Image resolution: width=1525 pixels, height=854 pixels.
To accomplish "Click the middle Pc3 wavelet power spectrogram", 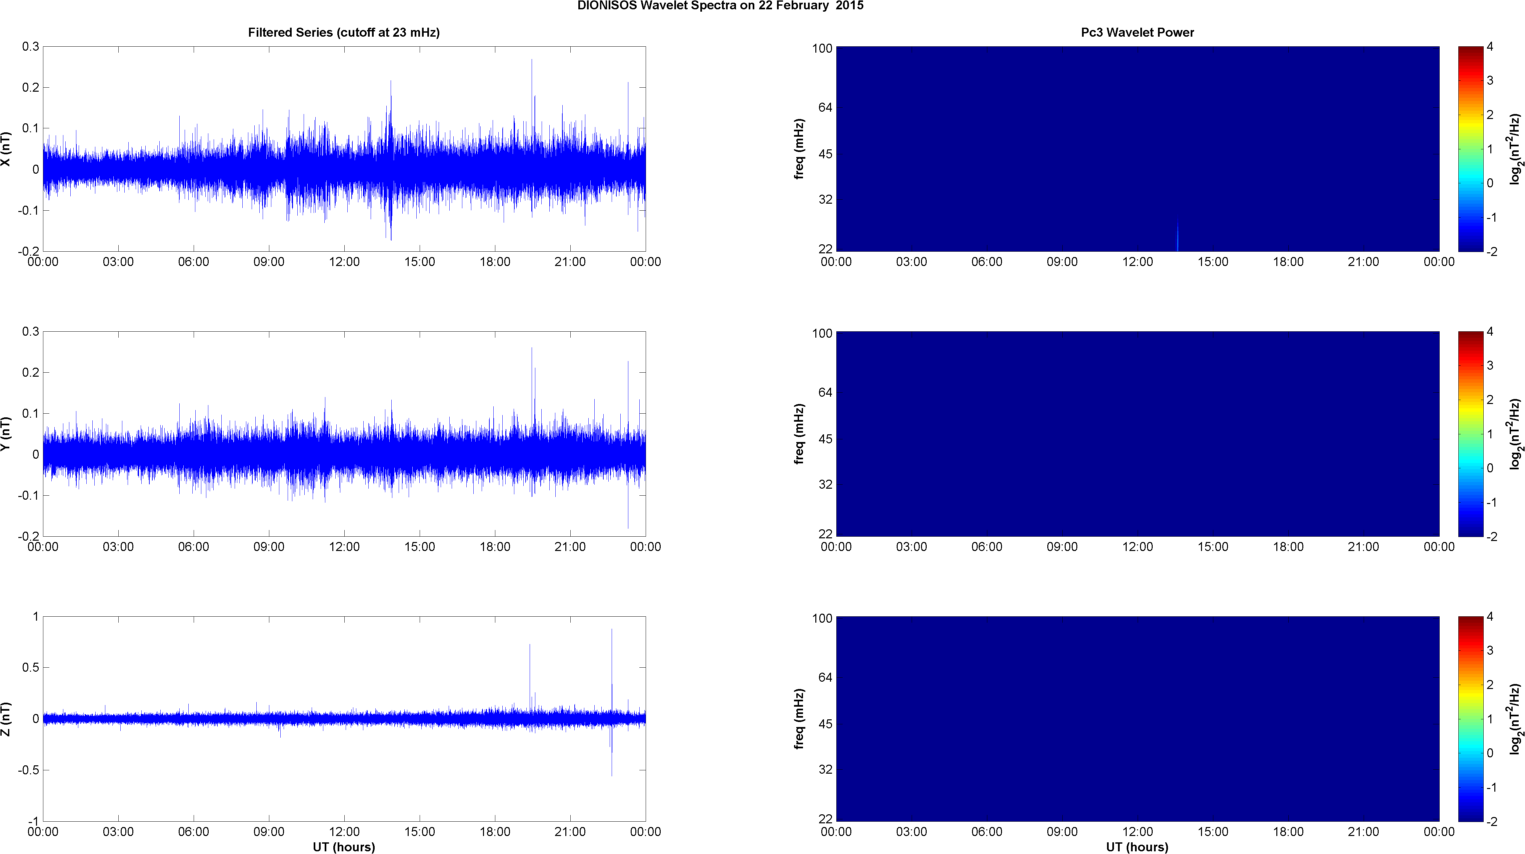I will 1137,434.
